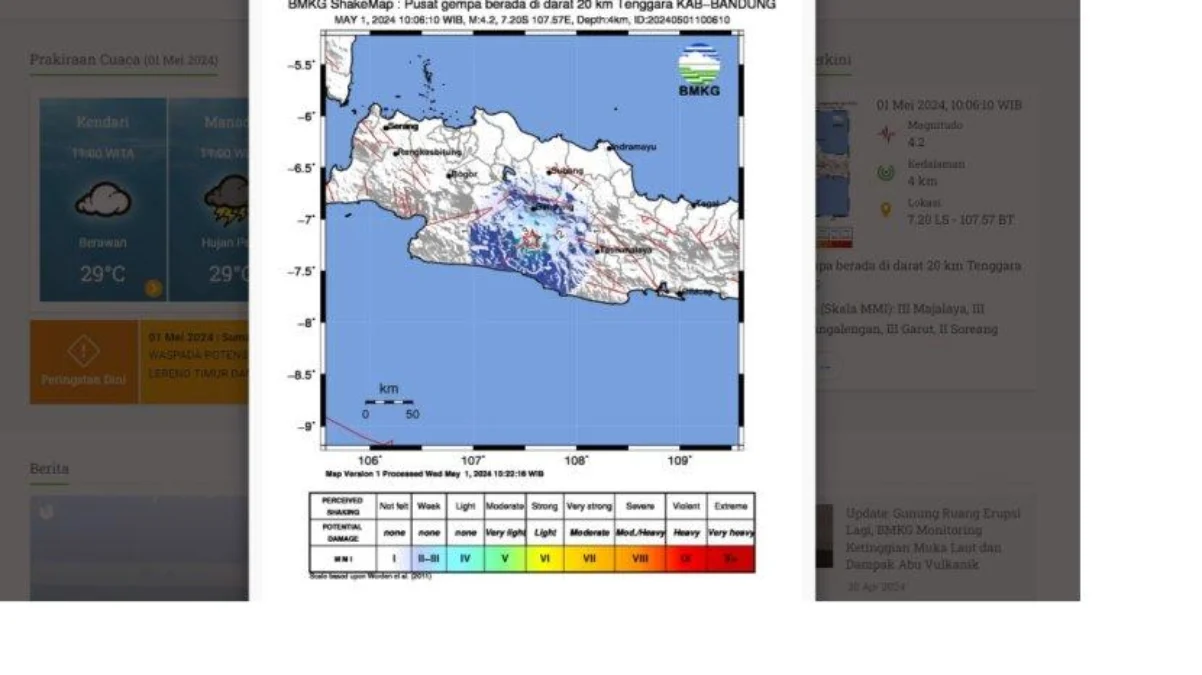The width and height of the screenshot is (1202, 675).
Task: Click the epicenter star on the shakemap
Action: [533, 238]
